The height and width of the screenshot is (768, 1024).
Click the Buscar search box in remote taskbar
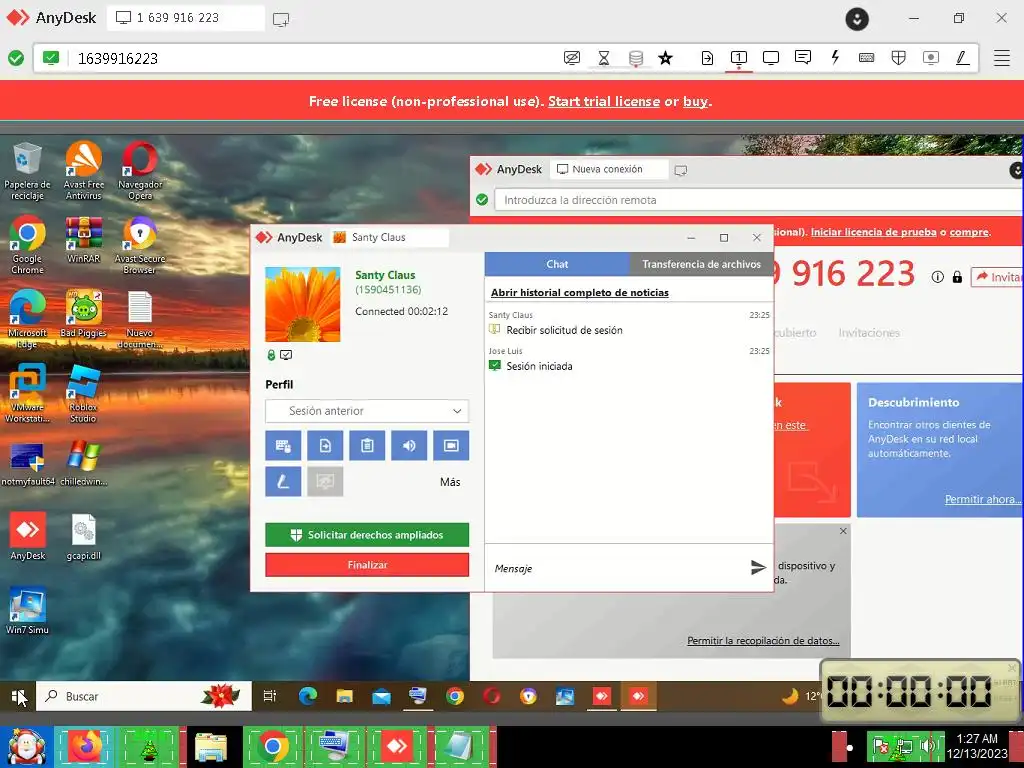(144, 696)
